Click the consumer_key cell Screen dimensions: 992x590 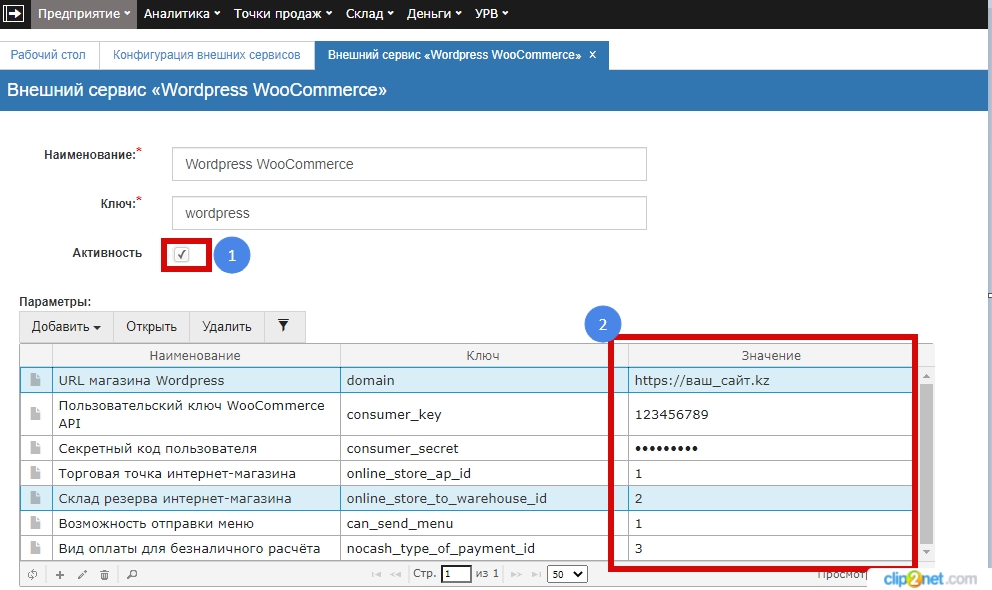pyautogui.click(x=484, y=414)
